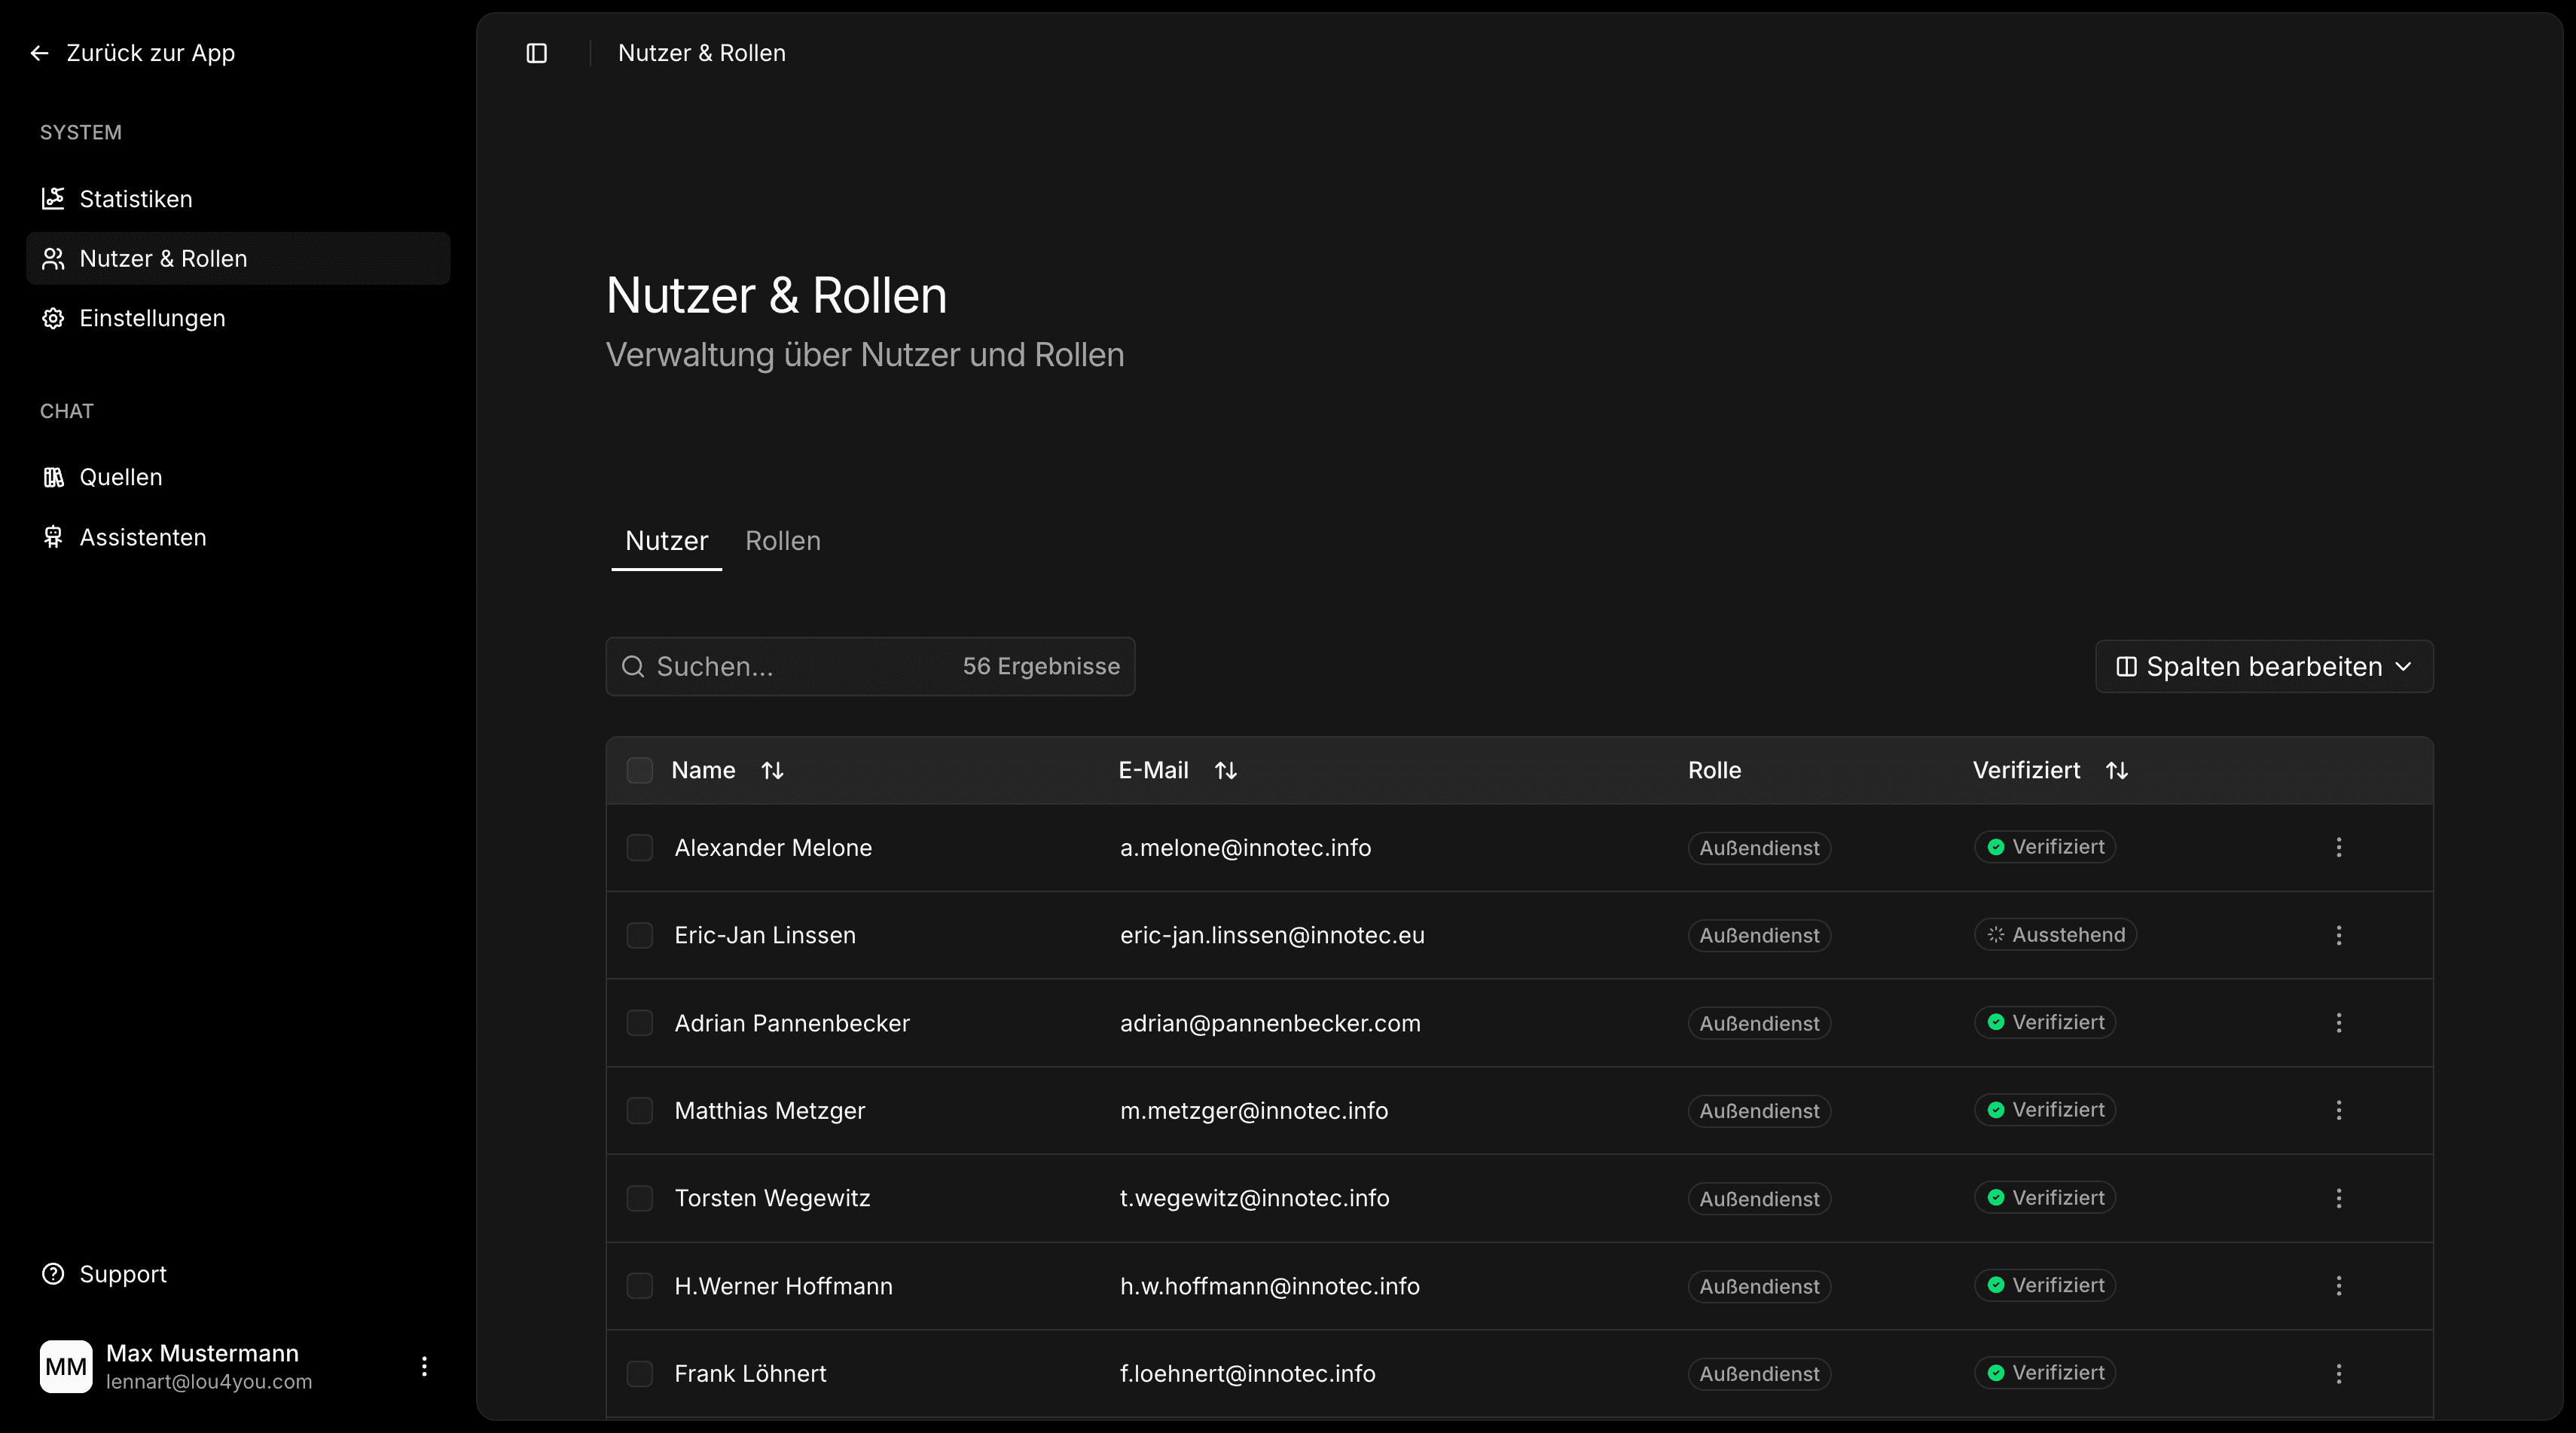The height and width of the screenshot is (1433, 2576).
Task: Switch to the Nutzer tab
Action: pos(667,541)
